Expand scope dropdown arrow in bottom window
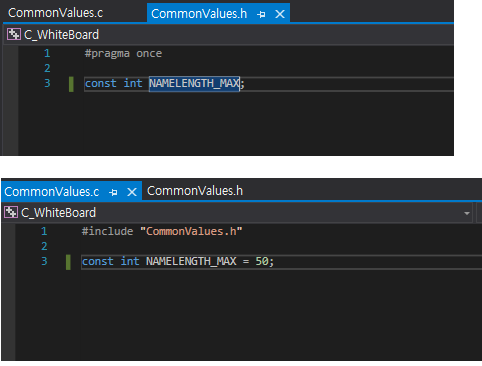Viewport: 482px width, 366px height. 467,213
